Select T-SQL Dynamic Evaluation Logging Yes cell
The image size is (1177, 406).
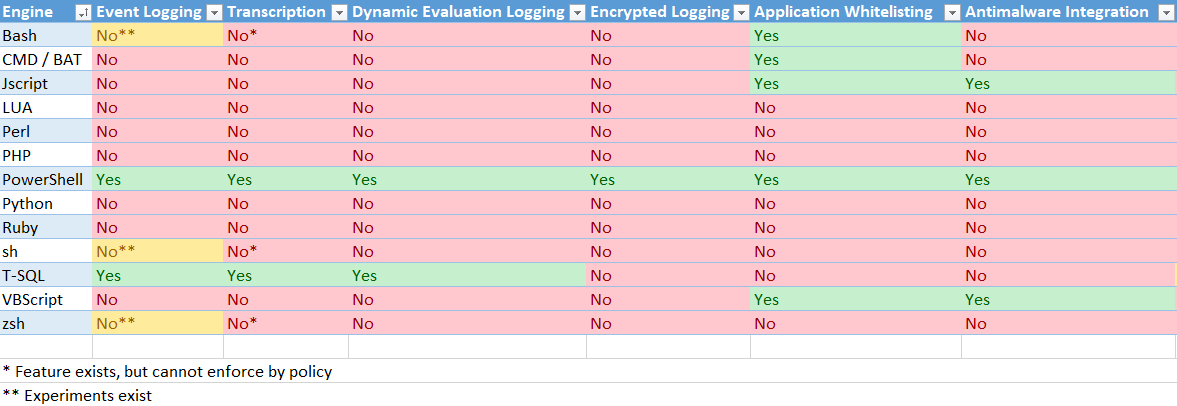coord(468,275)
